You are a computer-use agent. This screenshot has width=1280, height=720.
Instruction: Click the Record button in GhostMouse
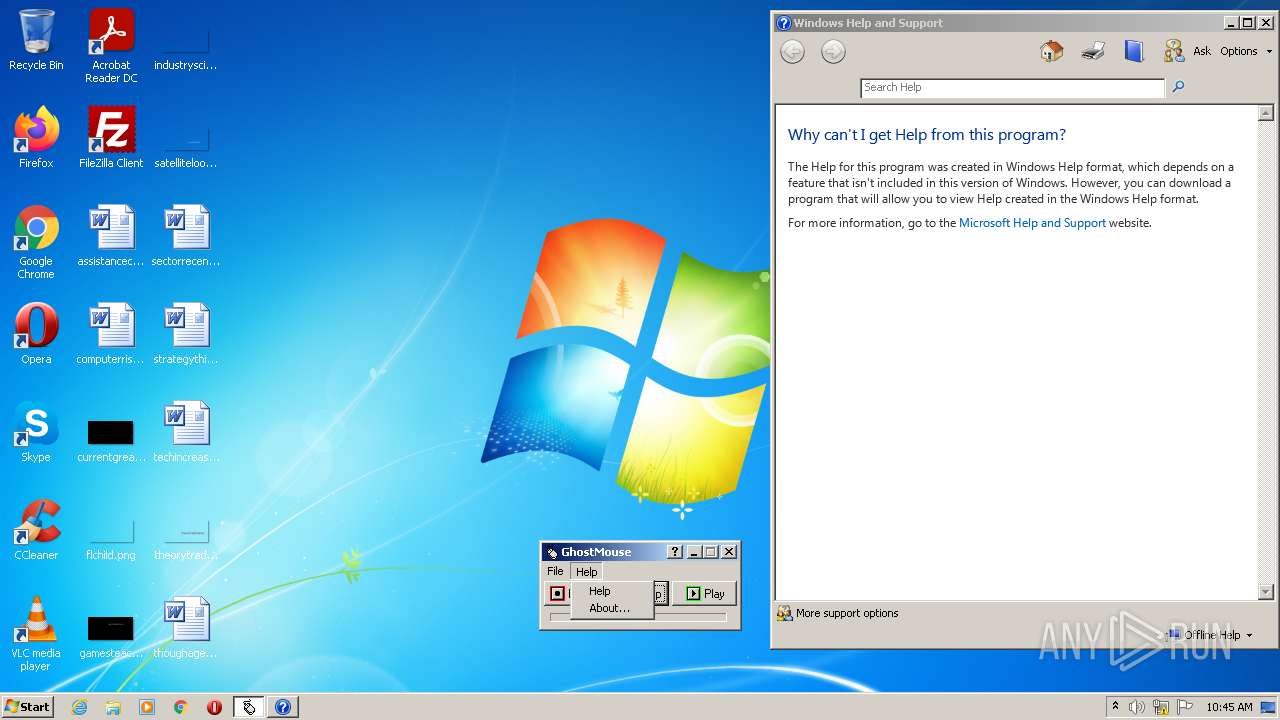coord(558,594)
